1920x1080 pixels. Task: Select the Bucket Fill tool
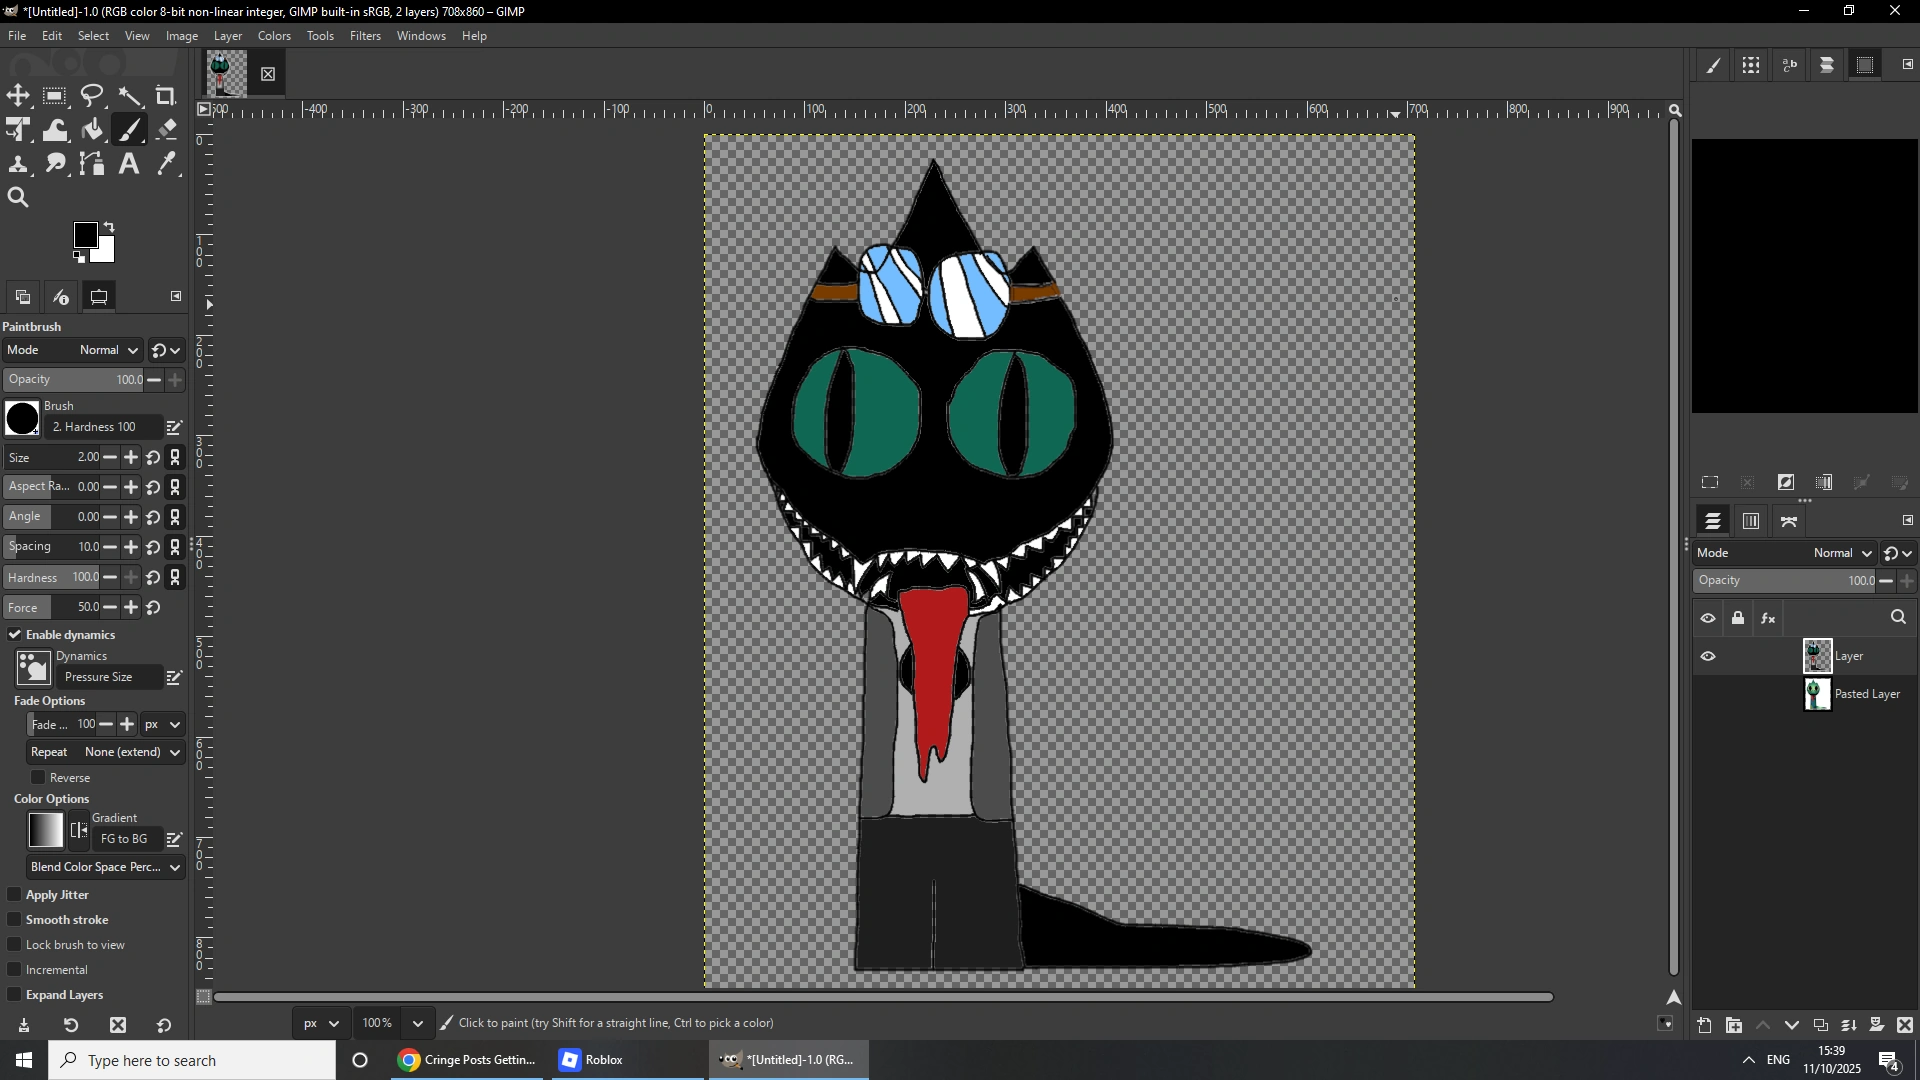pos(93,130)
